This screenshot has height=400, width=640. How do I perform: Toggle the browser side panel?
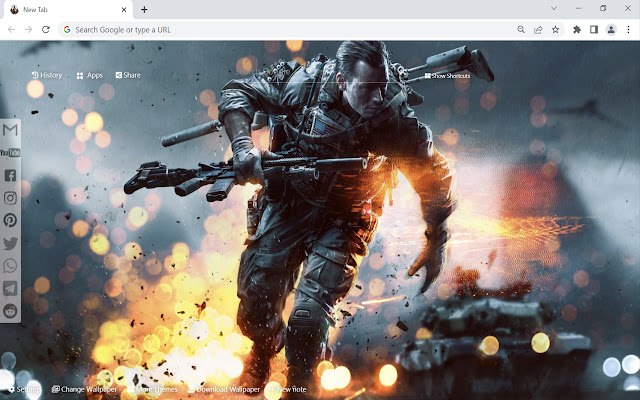[x=594, y=29]
